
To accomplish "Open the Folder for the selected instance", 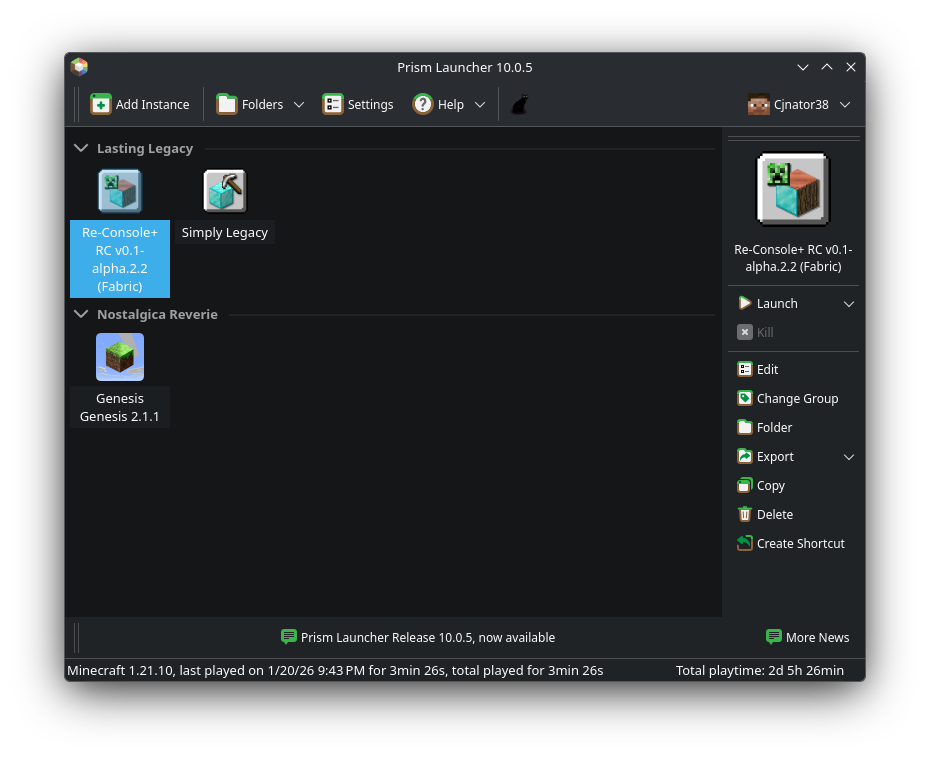I will pos(743,427).
